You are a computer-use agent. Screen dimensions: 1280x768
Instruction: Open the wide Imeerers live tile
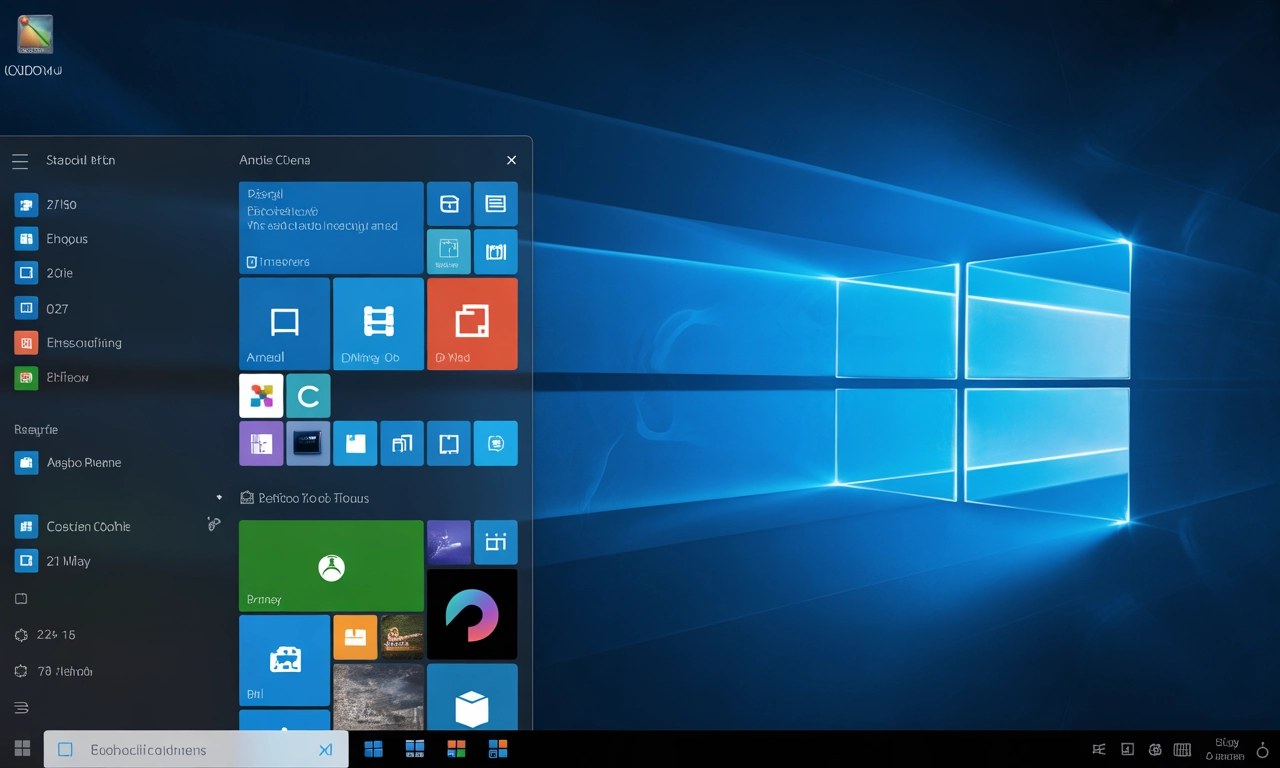[331, 228]
